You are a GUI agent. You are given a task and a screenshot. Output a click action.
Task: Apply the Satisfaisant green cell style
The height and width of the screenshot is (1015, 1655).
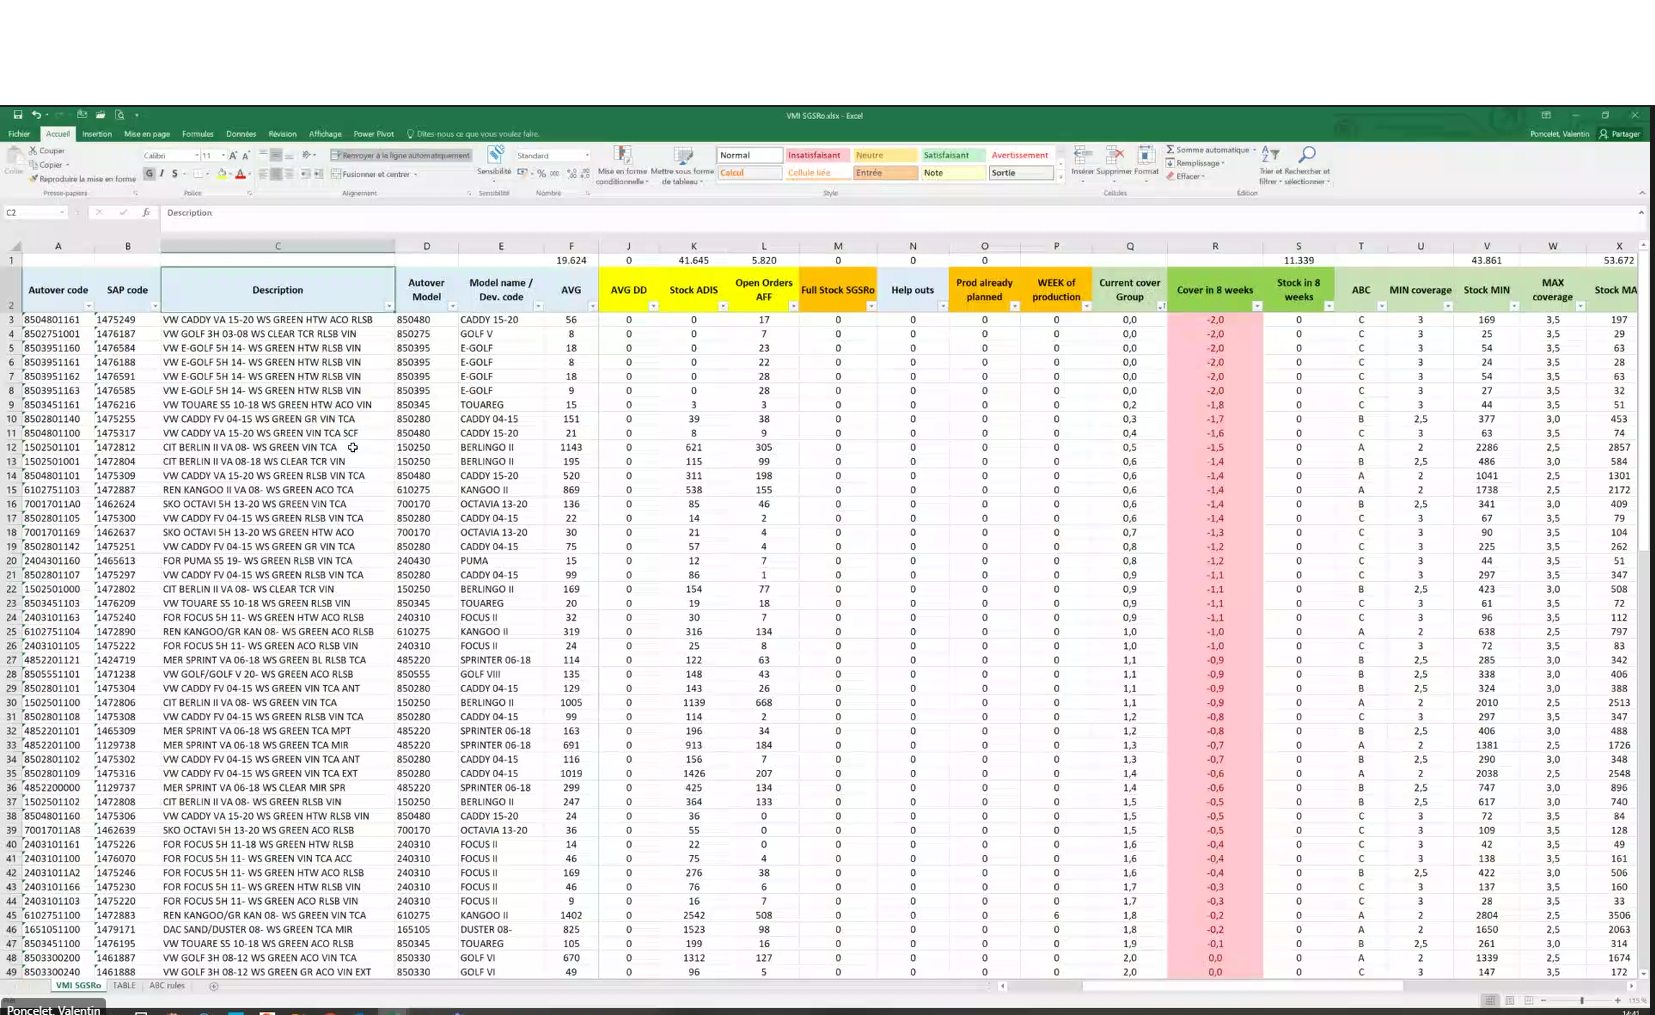click(x=952, y=155)
